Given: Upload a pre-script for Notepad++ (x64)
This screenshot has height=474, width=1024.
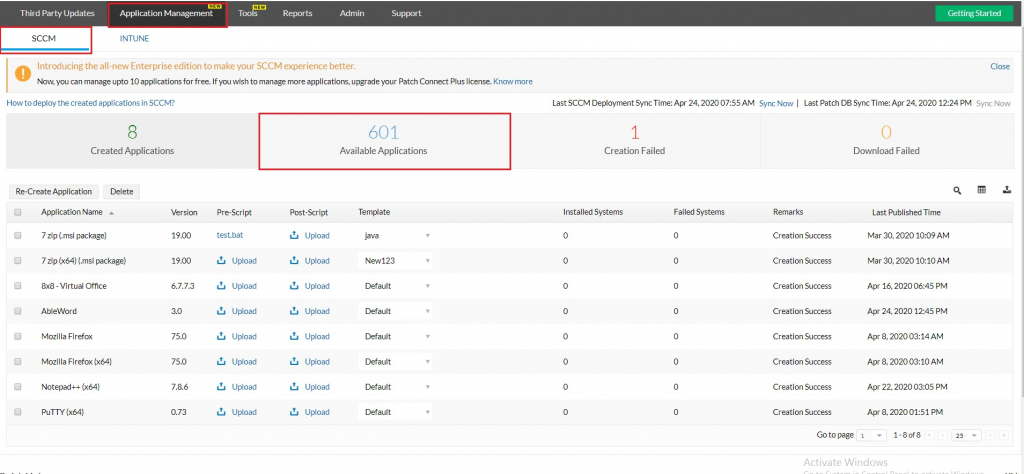Looking at the screenshot, I should [x=236, y=387].
